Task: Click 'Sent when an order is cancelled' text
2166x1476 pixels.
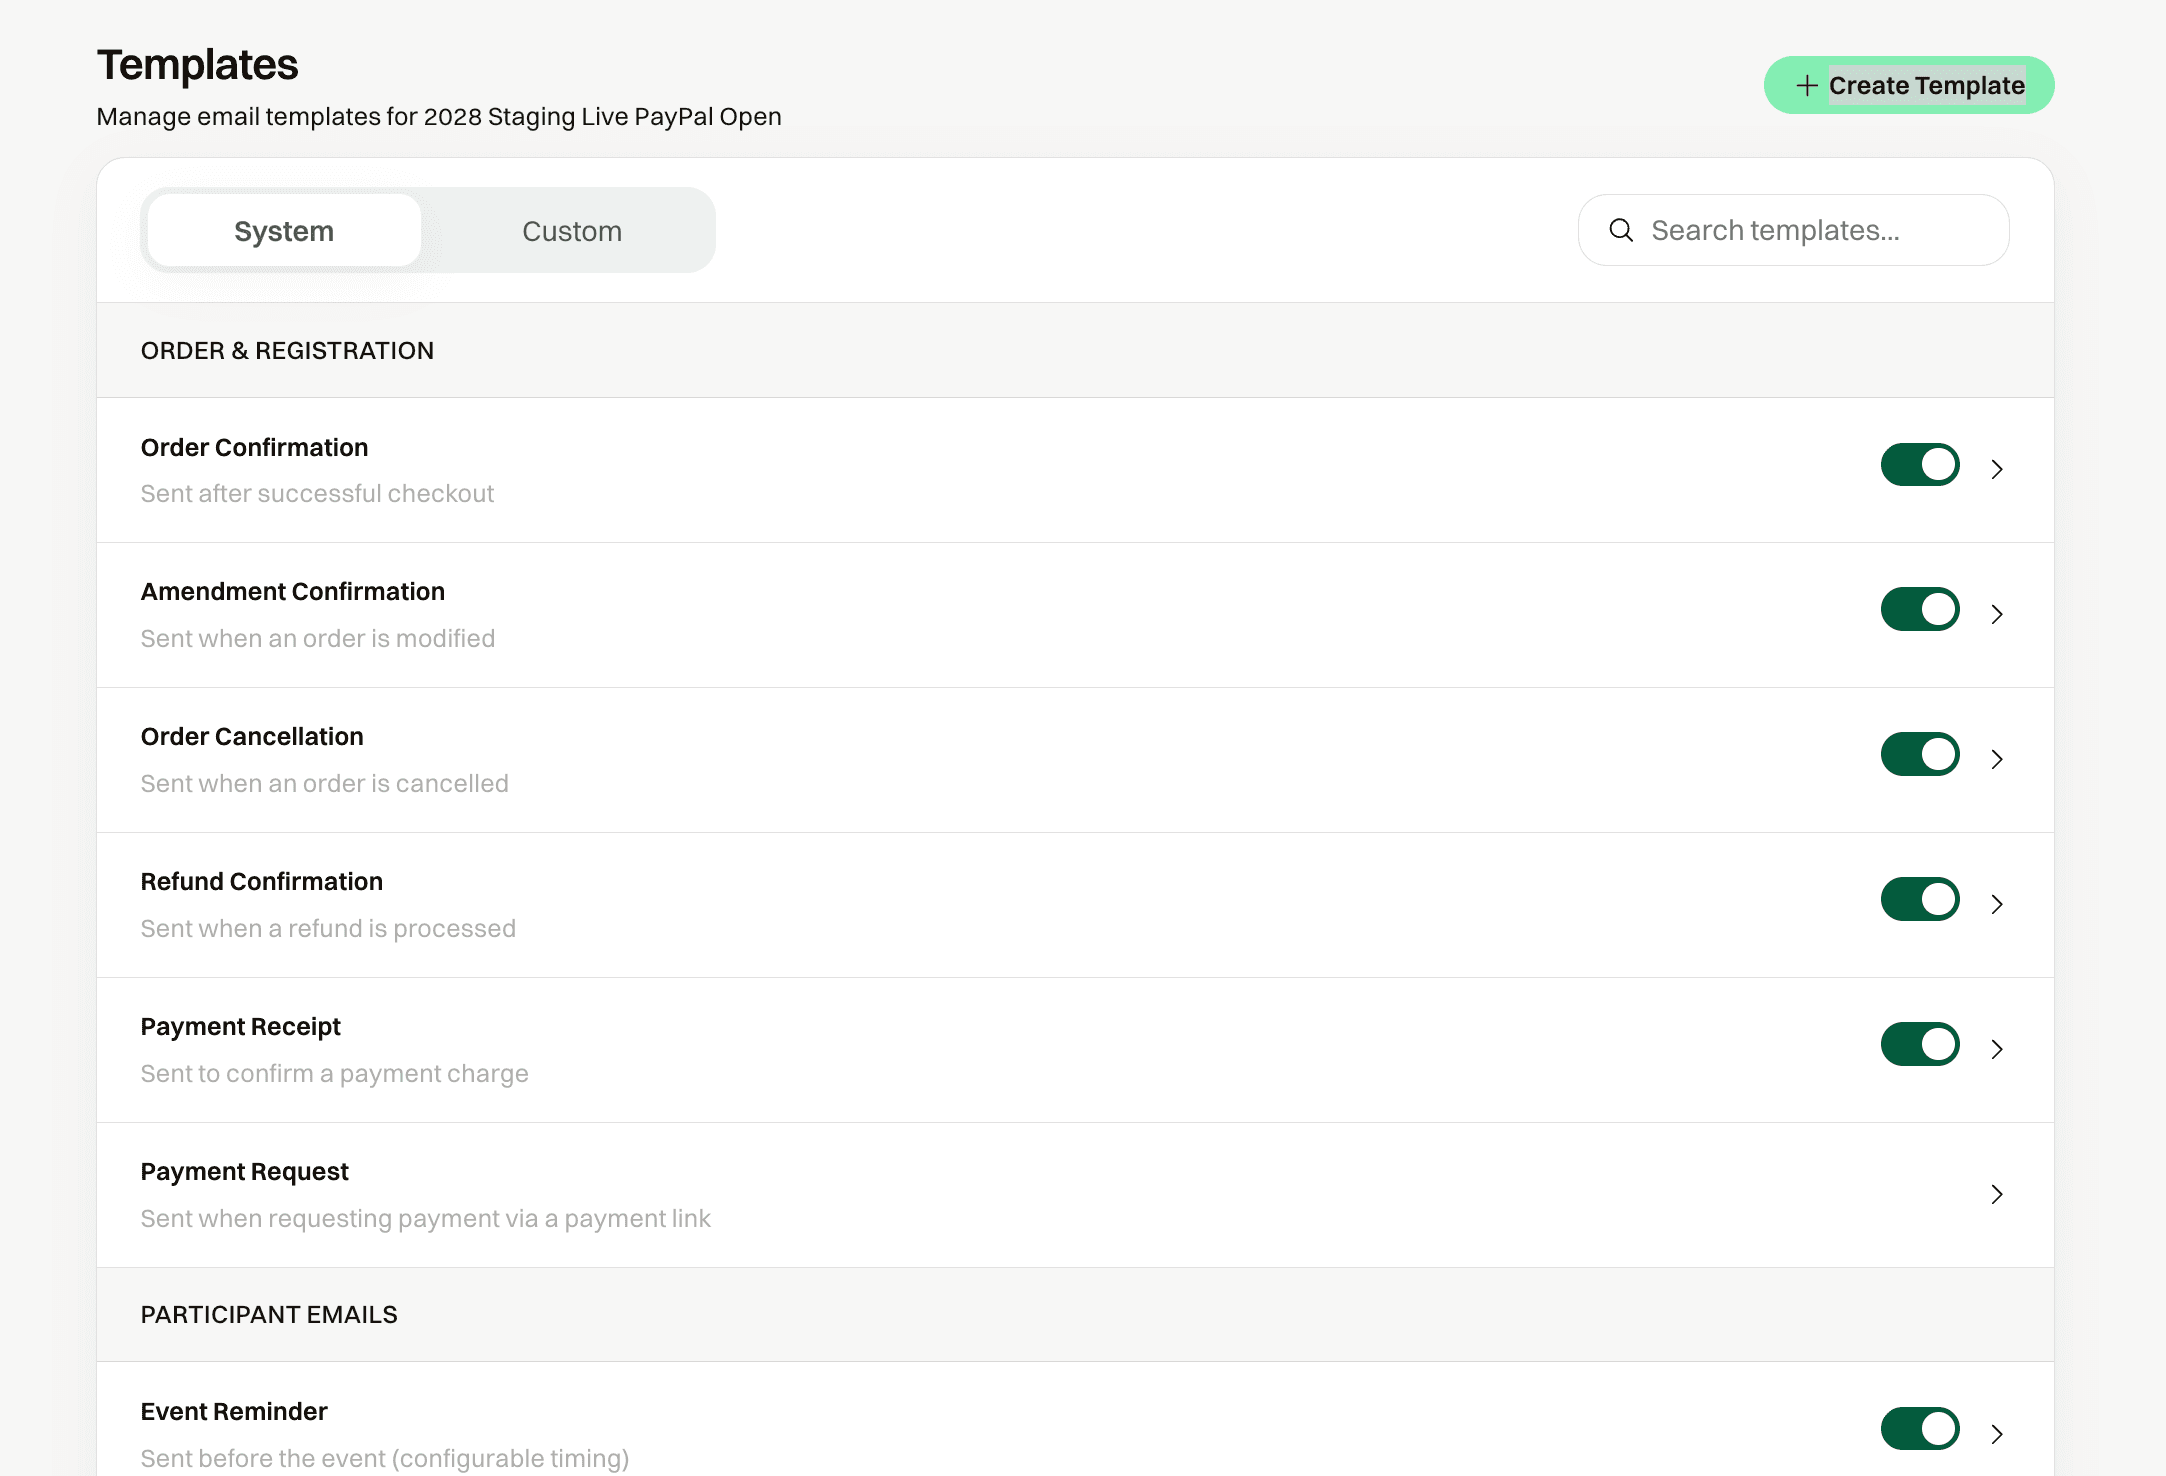Action: 325,784
